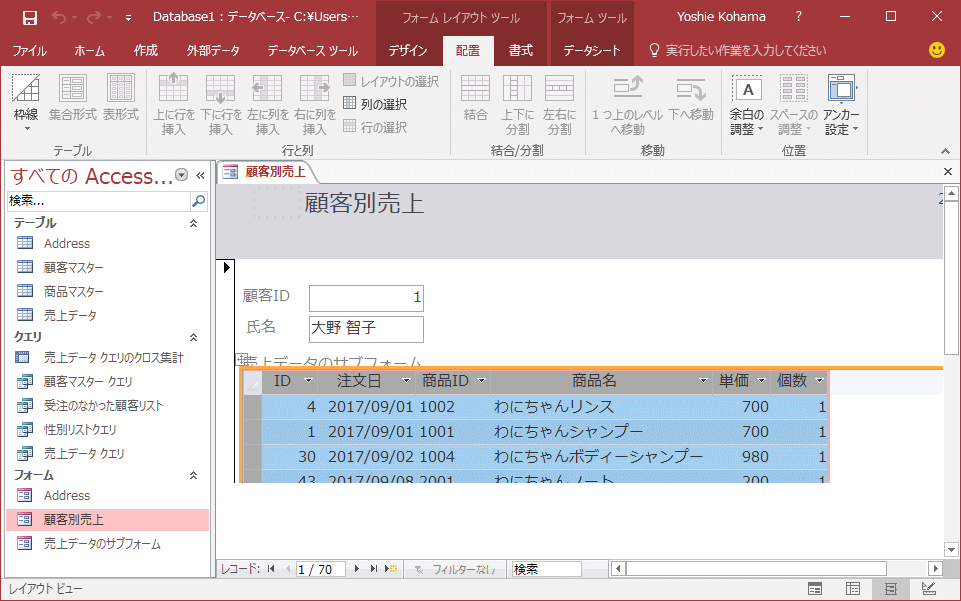The image size is (961, 601).
Task: Switch to Form view in status bar
Action: point(815,589)
